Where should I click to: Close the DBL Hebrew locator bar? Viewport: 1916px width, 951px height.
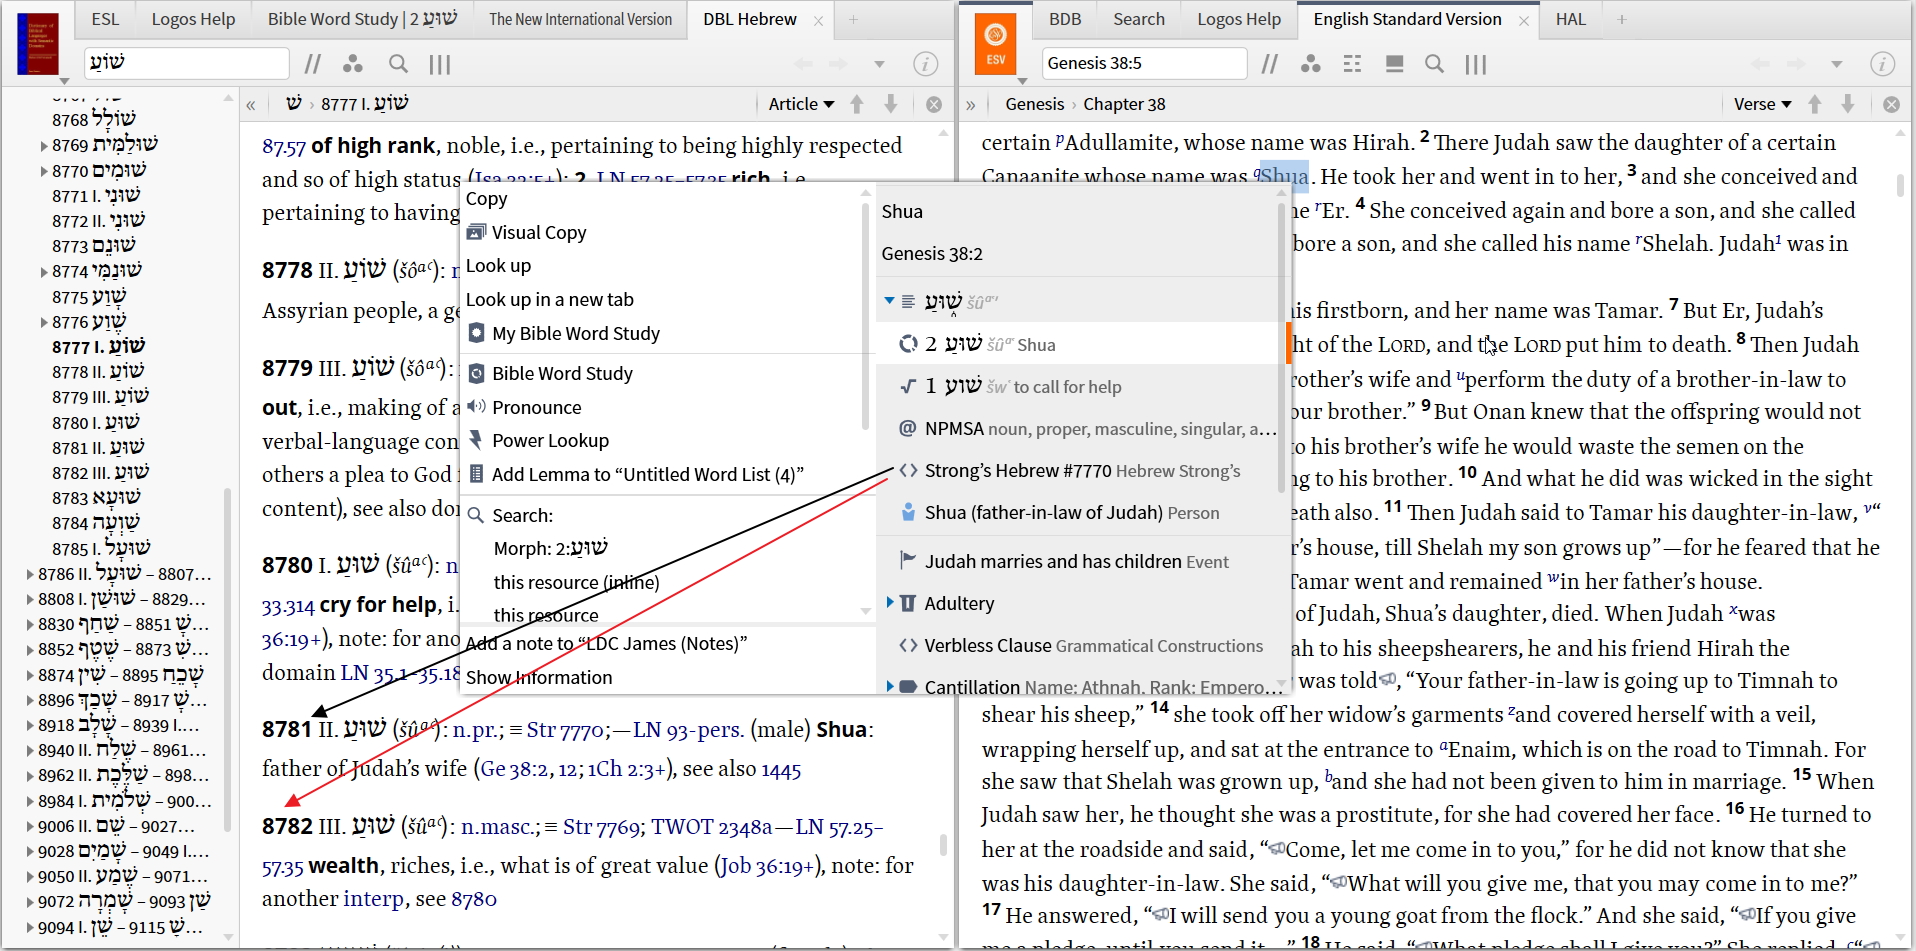pos(934,104)
